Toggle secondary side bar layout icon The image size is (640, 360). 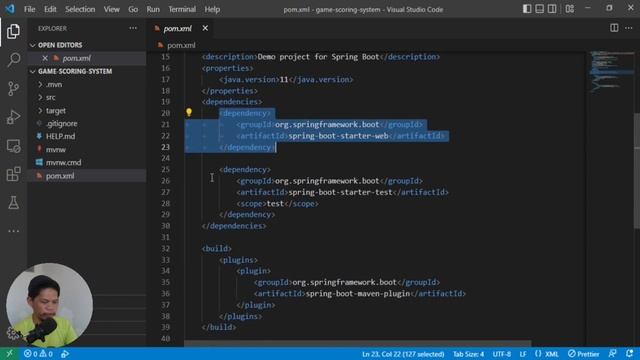[x=552, y=9]
